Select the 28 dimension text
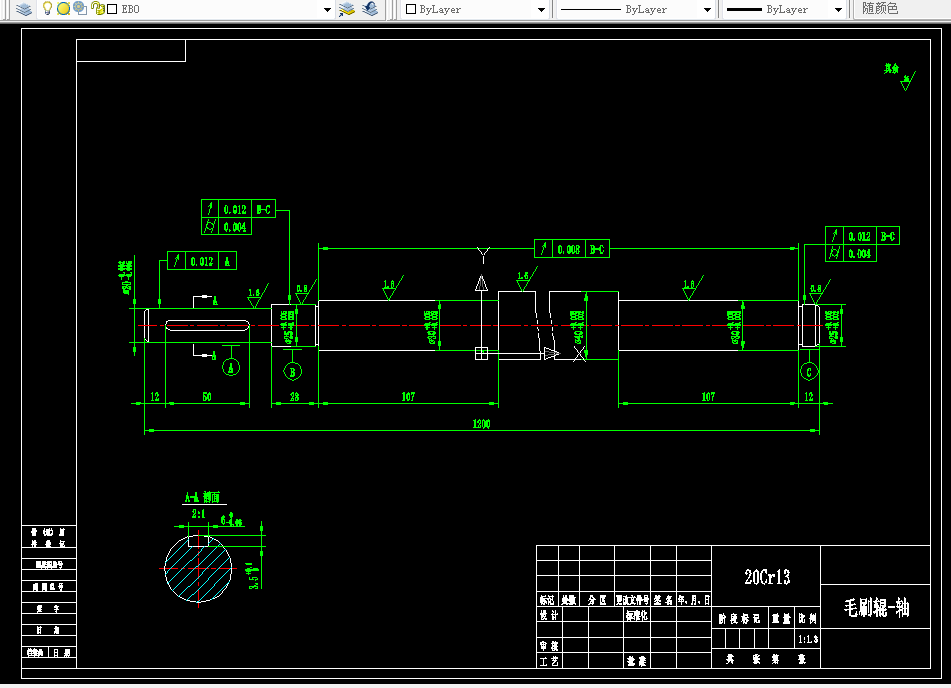 294,396
